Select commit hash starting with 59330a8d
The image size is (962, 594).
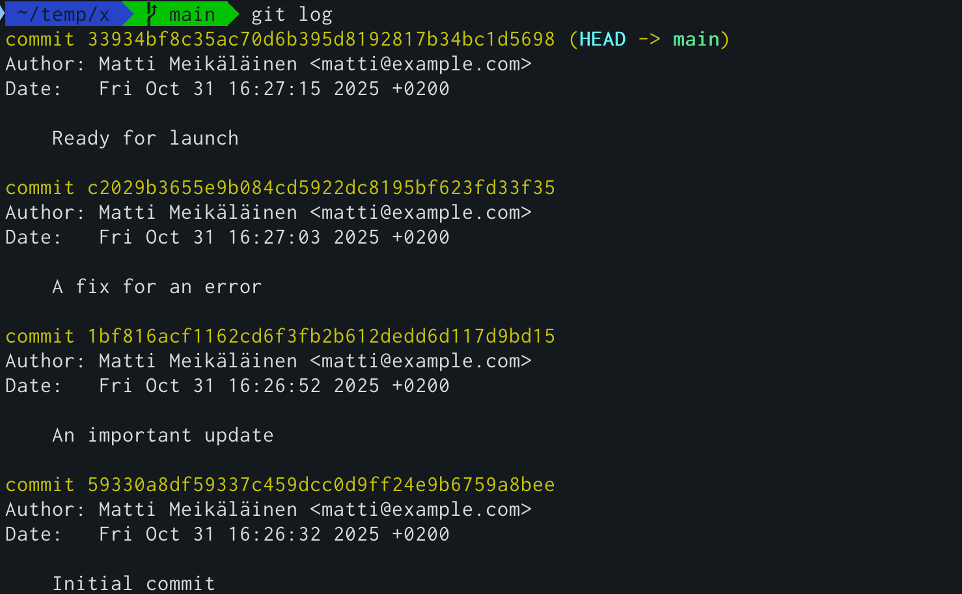click(320, 485)
